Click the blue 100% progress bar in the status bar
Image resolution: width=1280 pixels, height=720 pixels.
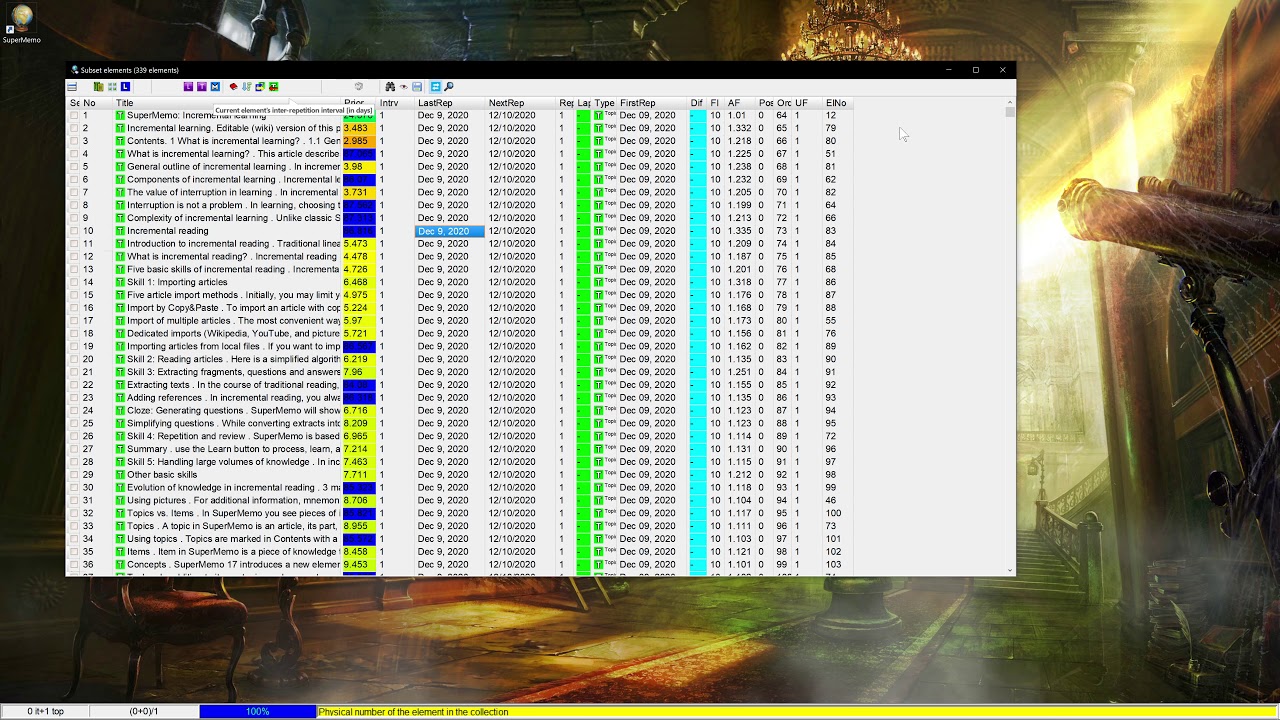tap(258, 712)
